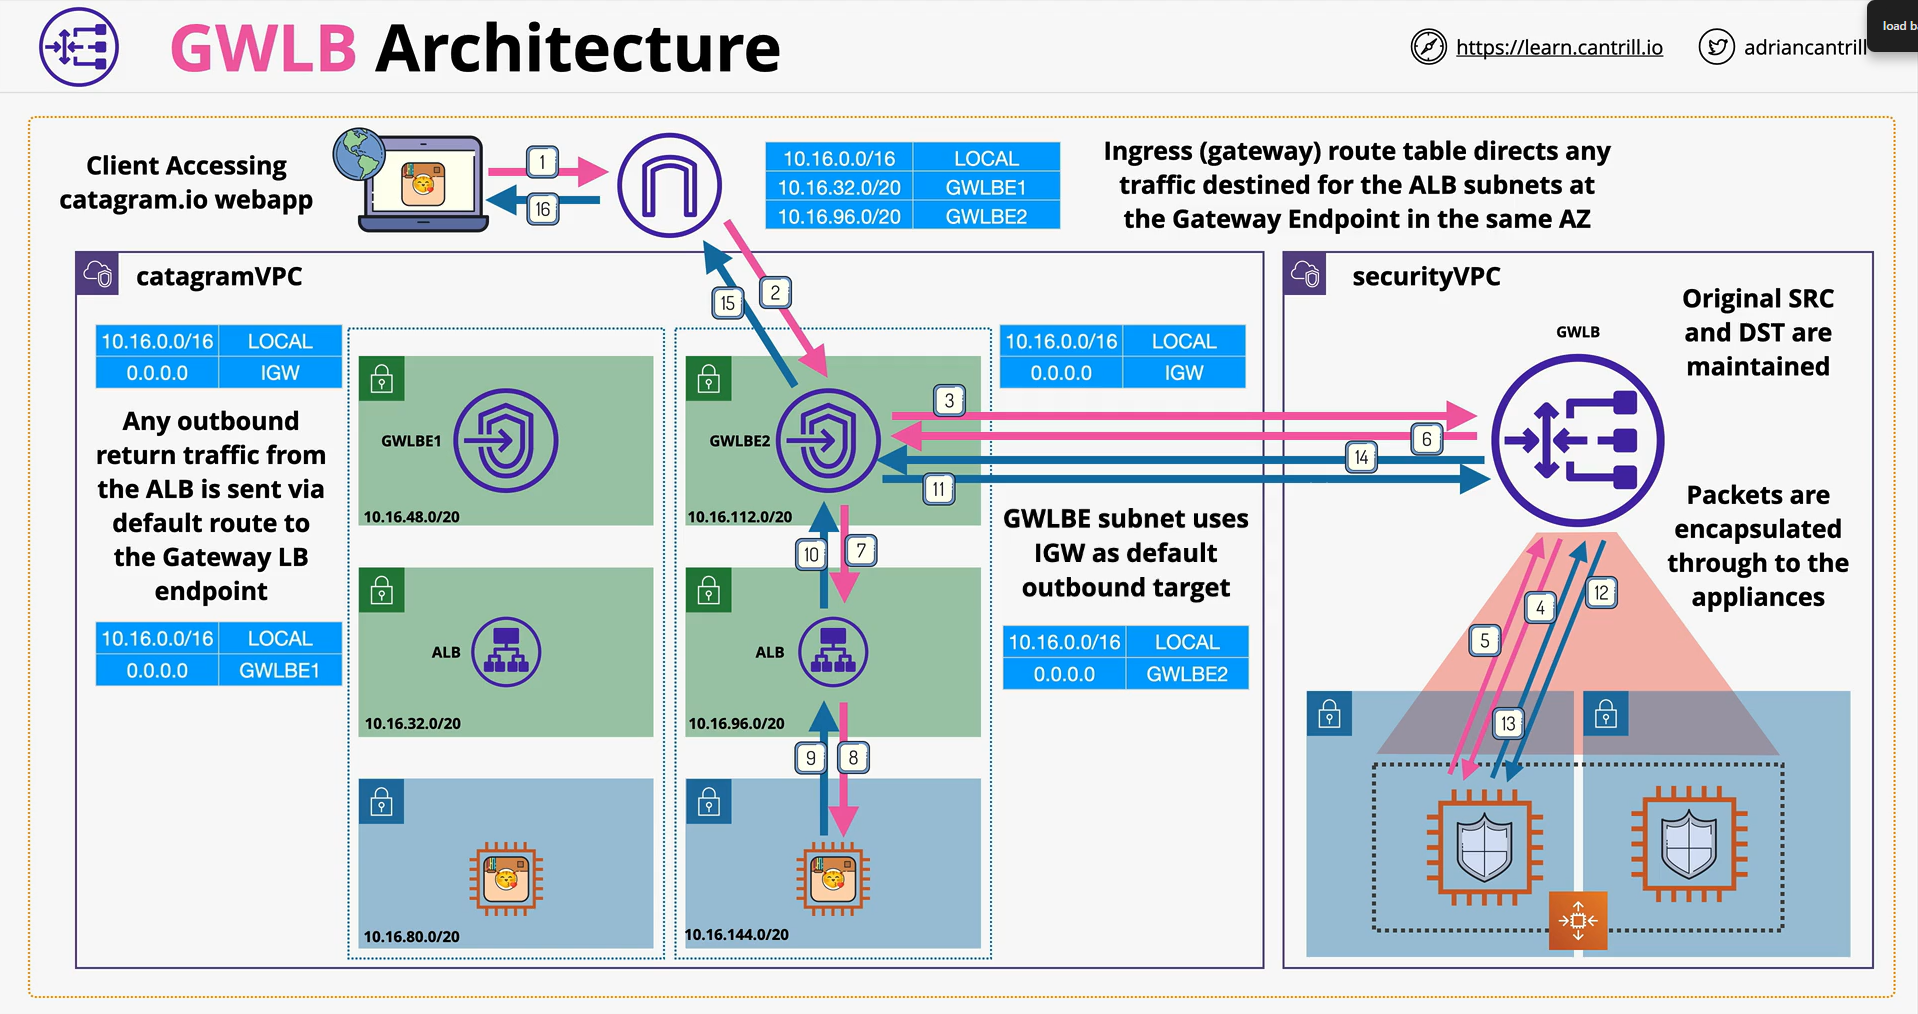Image resolution: width=1918 pixels, height=1014 pixels.
Task: Click the right security appliance chip icon
Action: [1689, 843]
